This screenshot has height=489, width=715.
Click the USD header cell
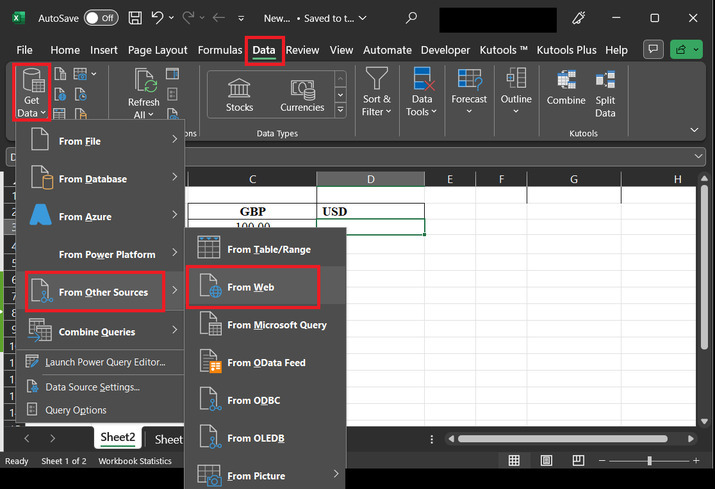click(x=370, y=212)
